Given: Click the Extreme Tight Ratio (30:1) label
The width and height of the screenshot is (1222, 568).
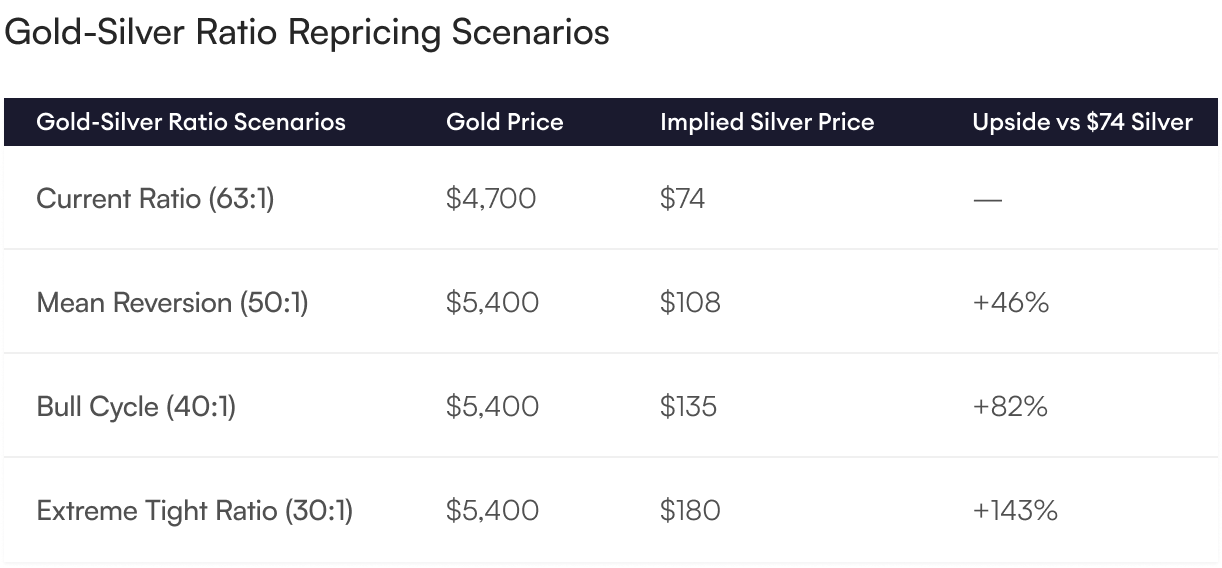Looking at the screenshot, I should pos(194,511).
